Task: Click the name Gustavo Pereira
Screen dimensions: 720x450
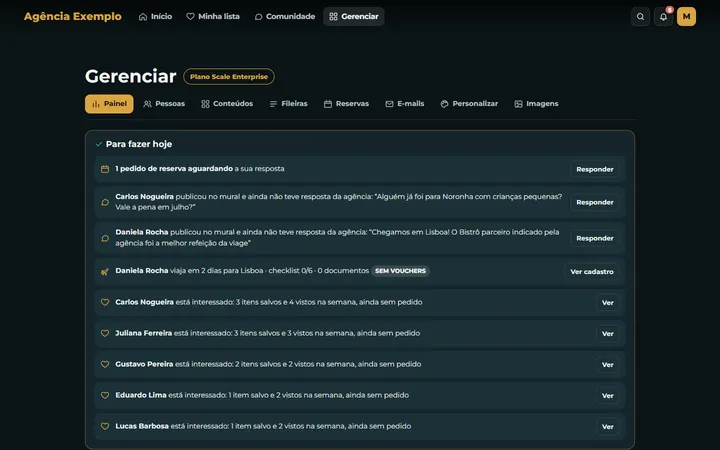Action: pos(144,364)
